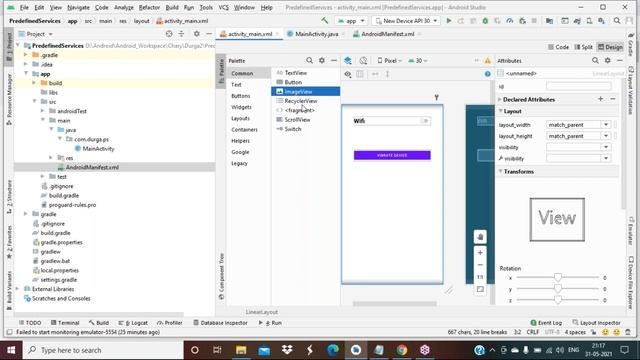The image size is (640, 360).
Task: Open layout_height match_parent dropdown
Action: point(606,136)
